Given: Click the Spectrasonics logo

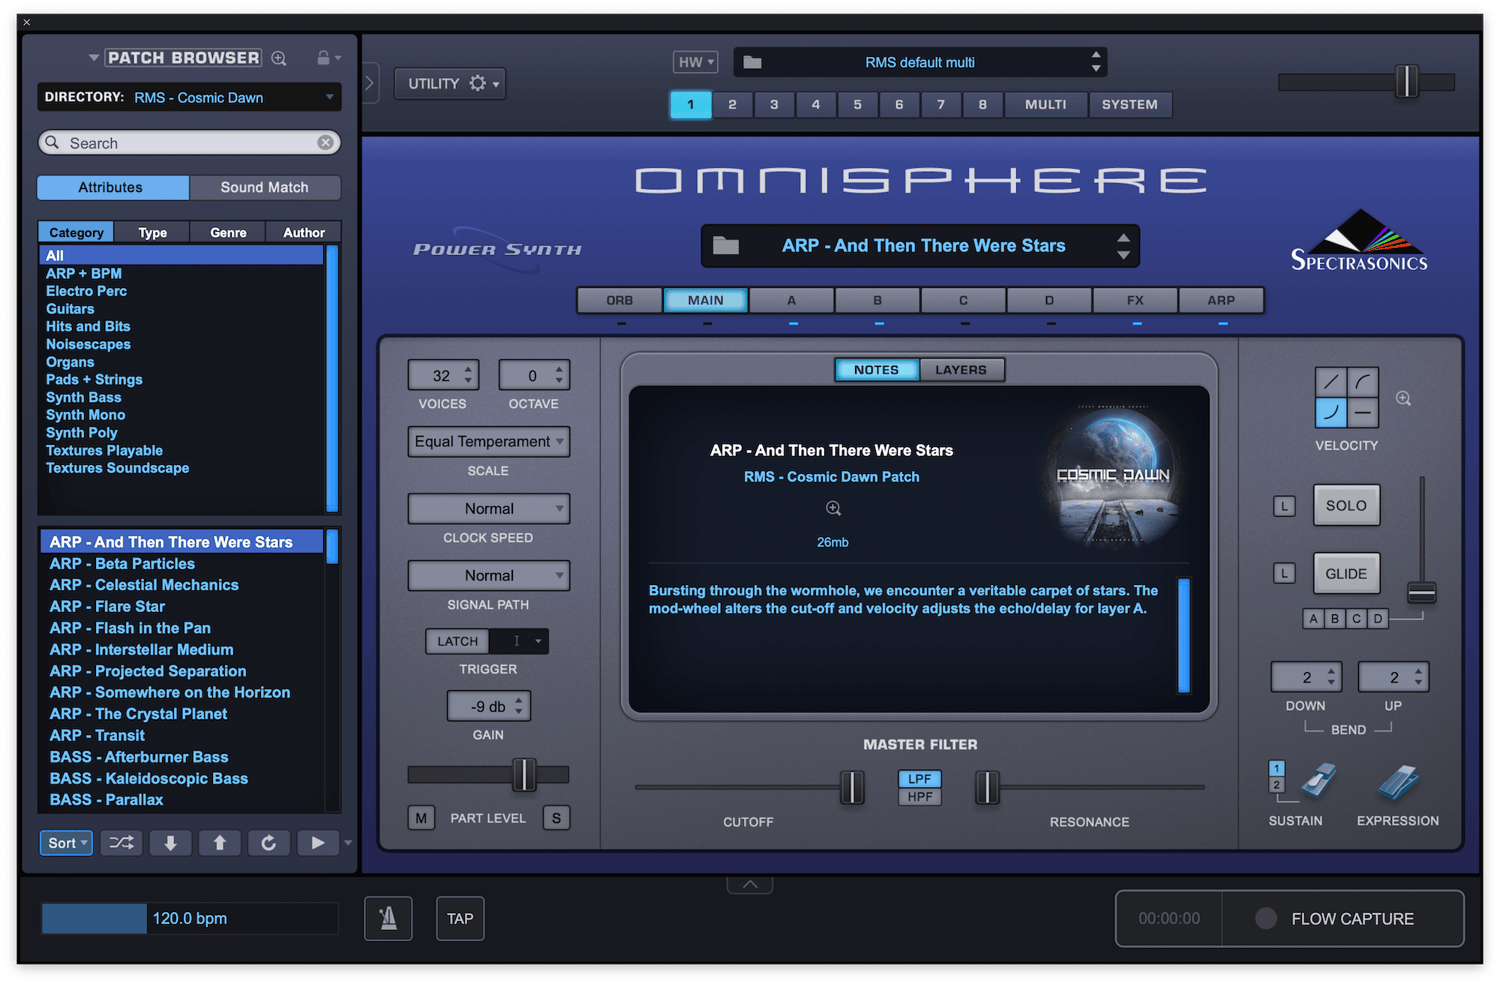Looking at the screenshot, I should point(1359,241).
